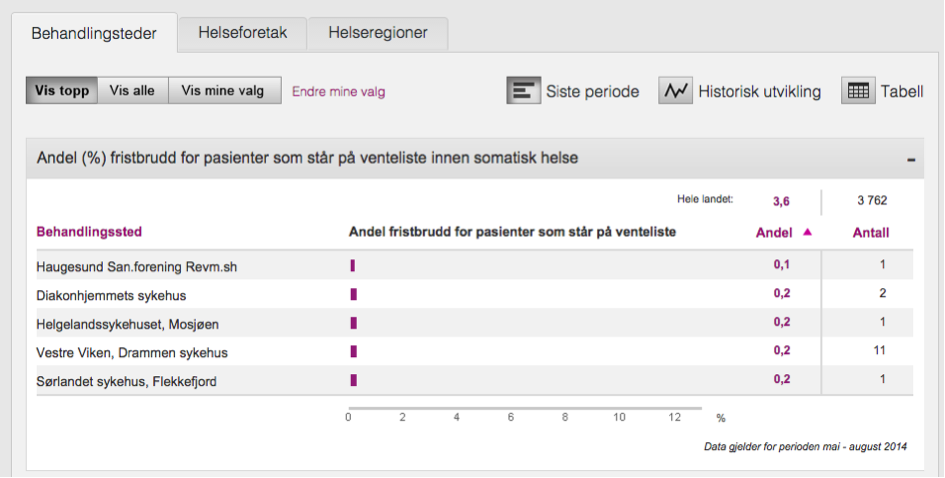Toggle Vis mine valg filter

pyautogui.click(x=223, y=91)
